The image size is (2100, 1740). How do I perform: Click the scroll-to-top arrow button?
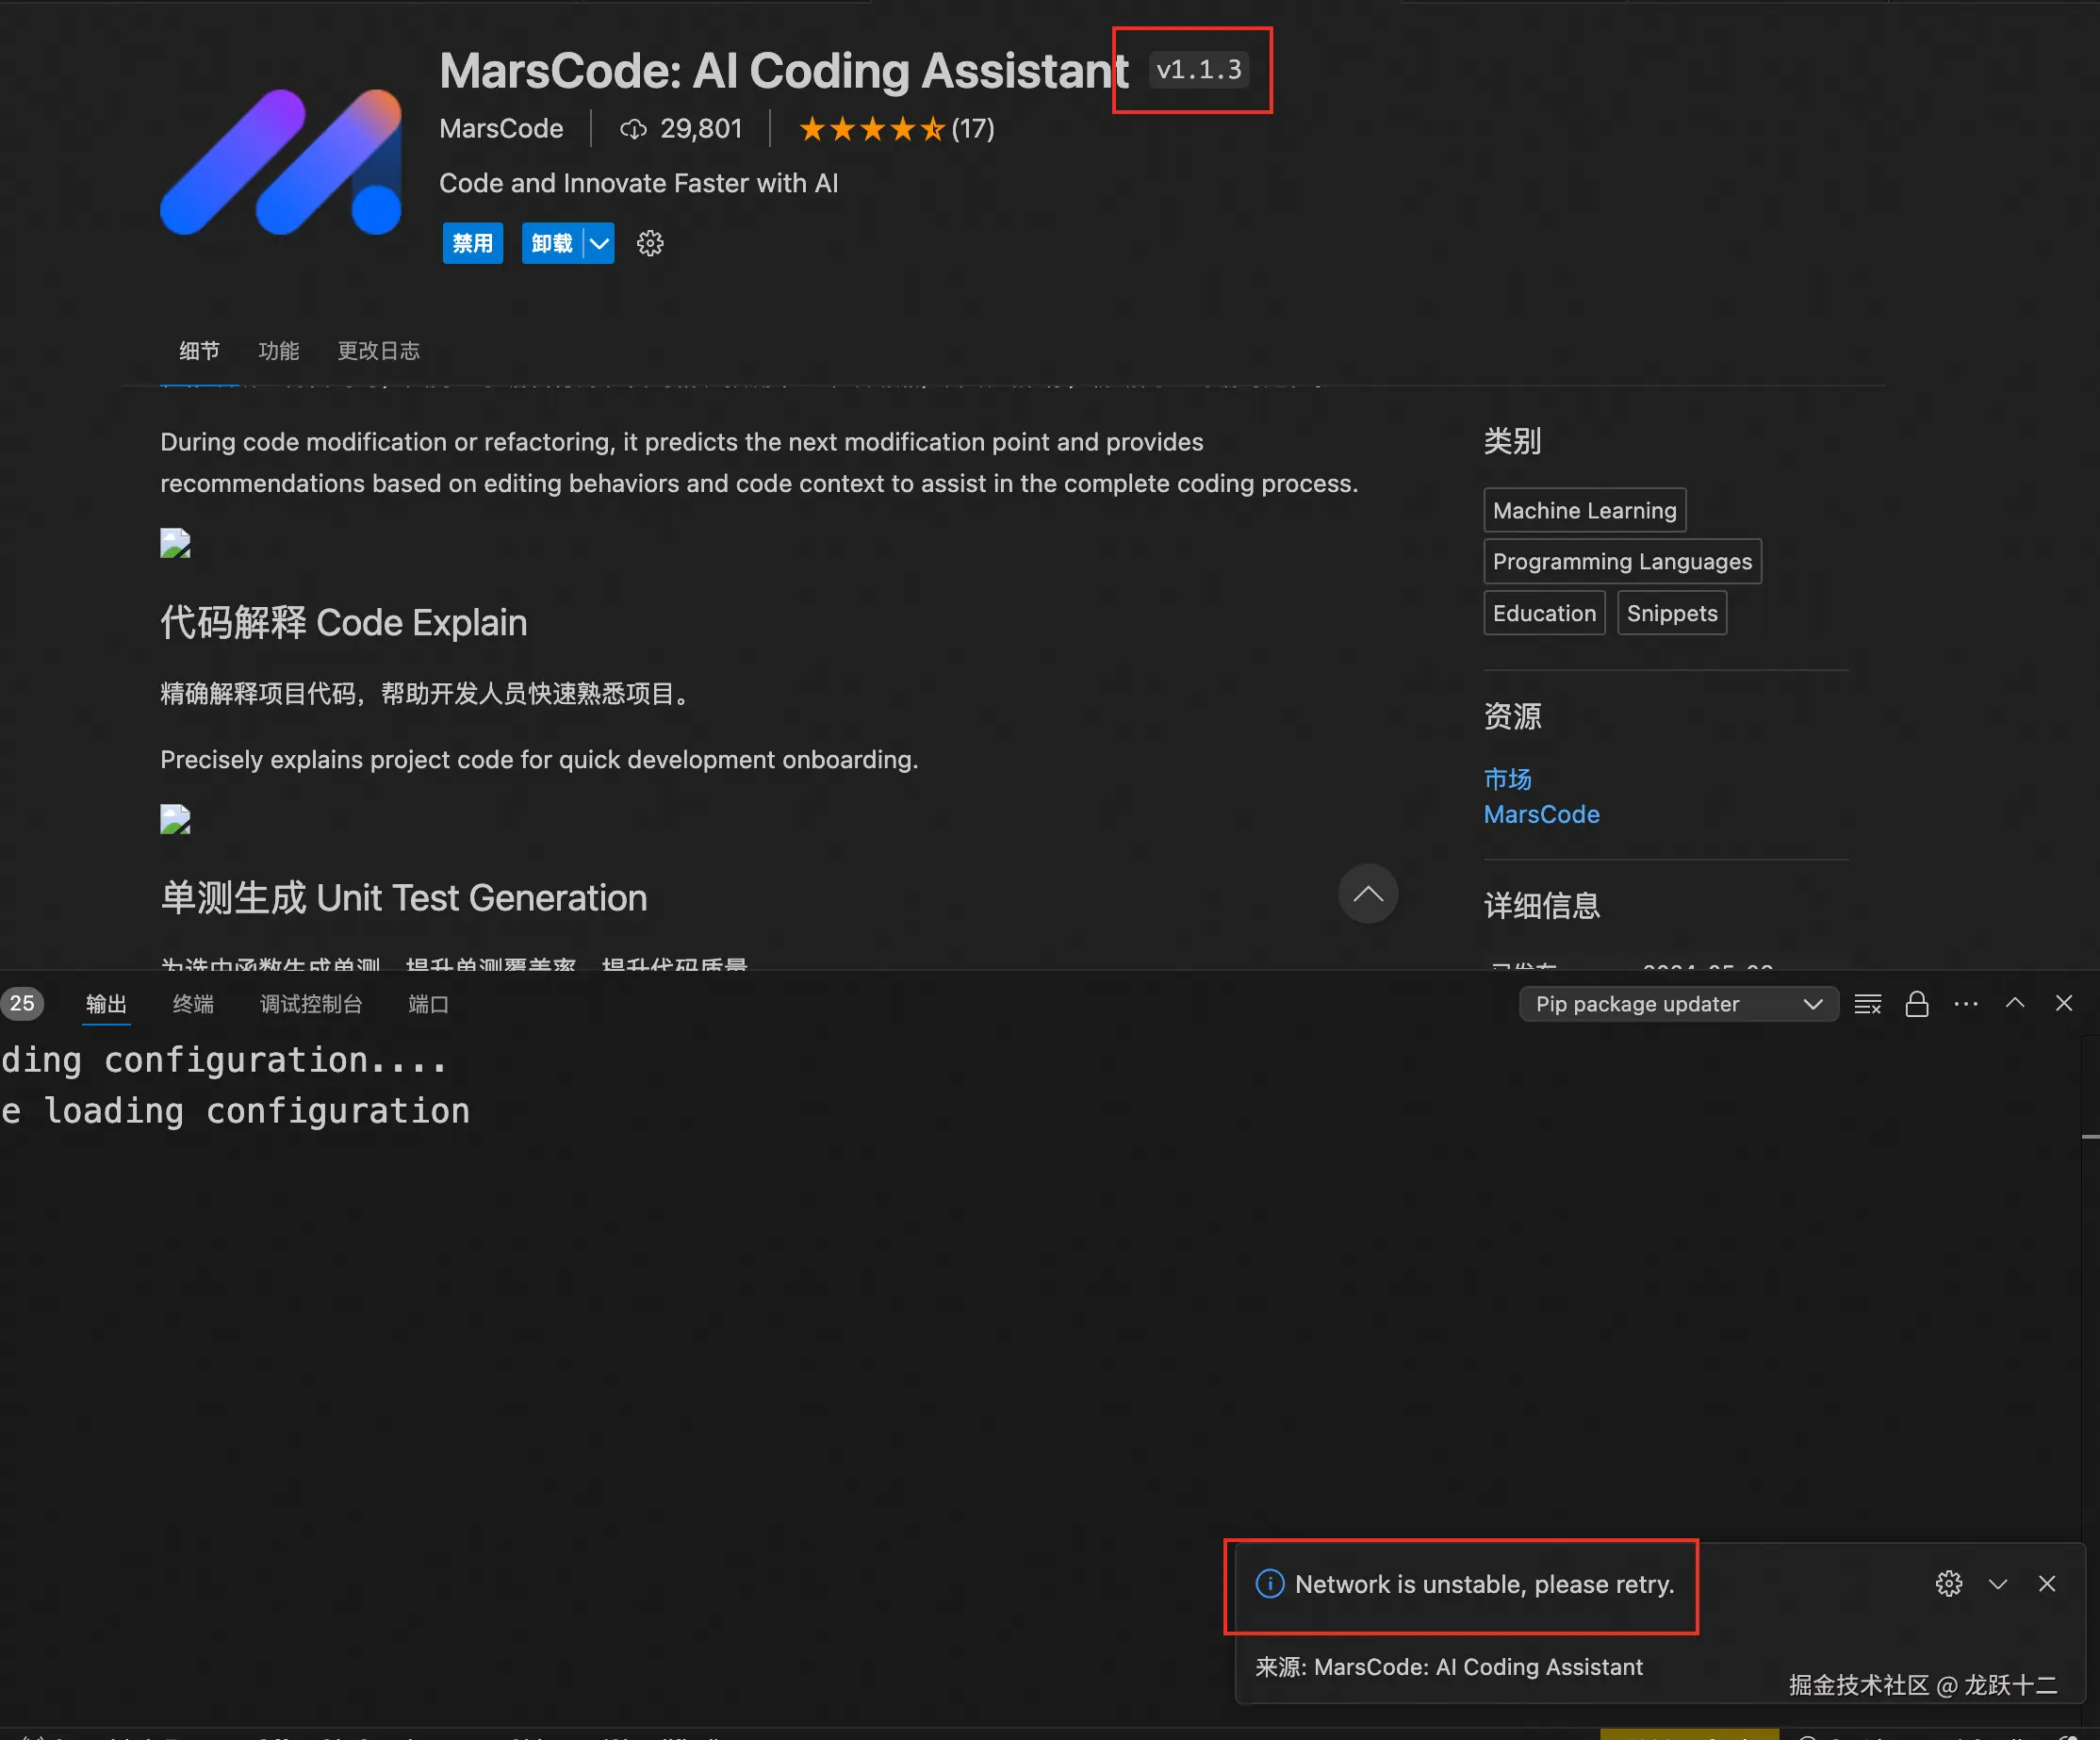tap(1367, 894)
